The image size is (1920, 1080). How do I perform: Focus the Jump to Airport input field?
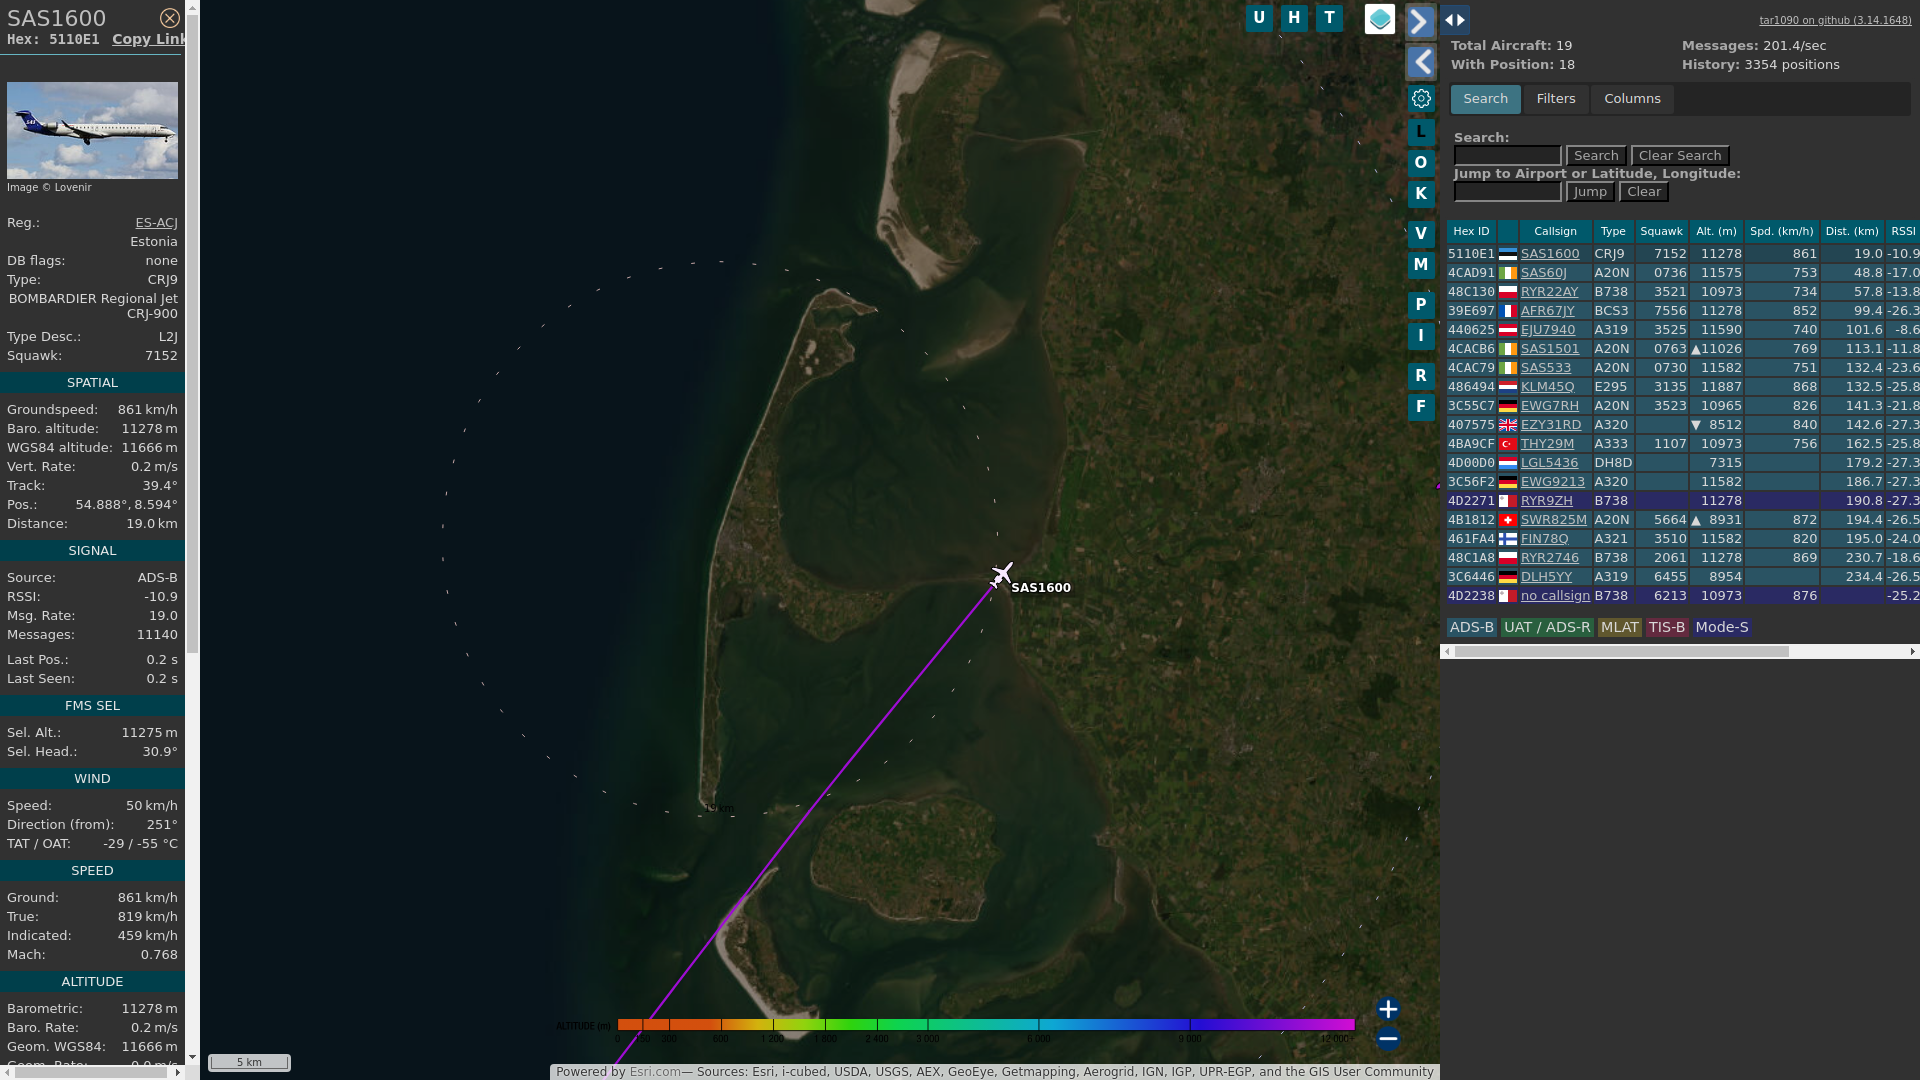[x=1507, y=192]
